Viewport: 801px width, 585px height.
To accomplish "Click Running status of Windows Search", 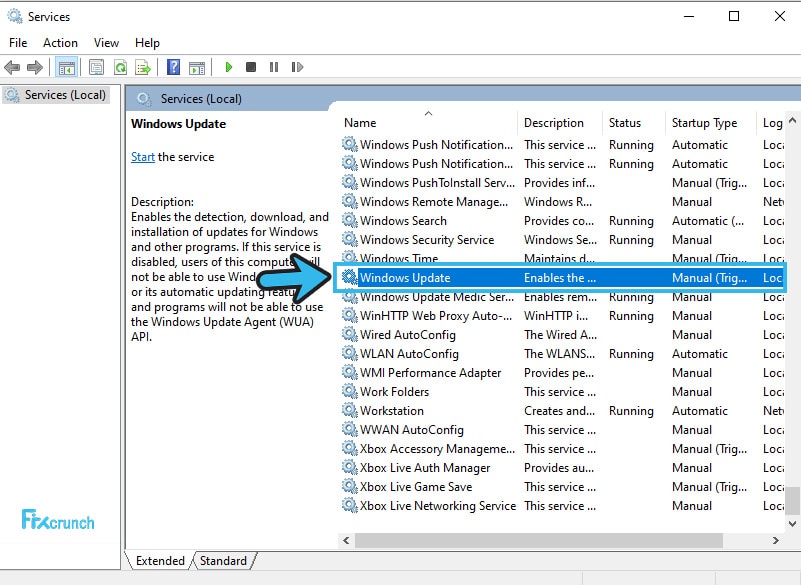I will 631,221.
